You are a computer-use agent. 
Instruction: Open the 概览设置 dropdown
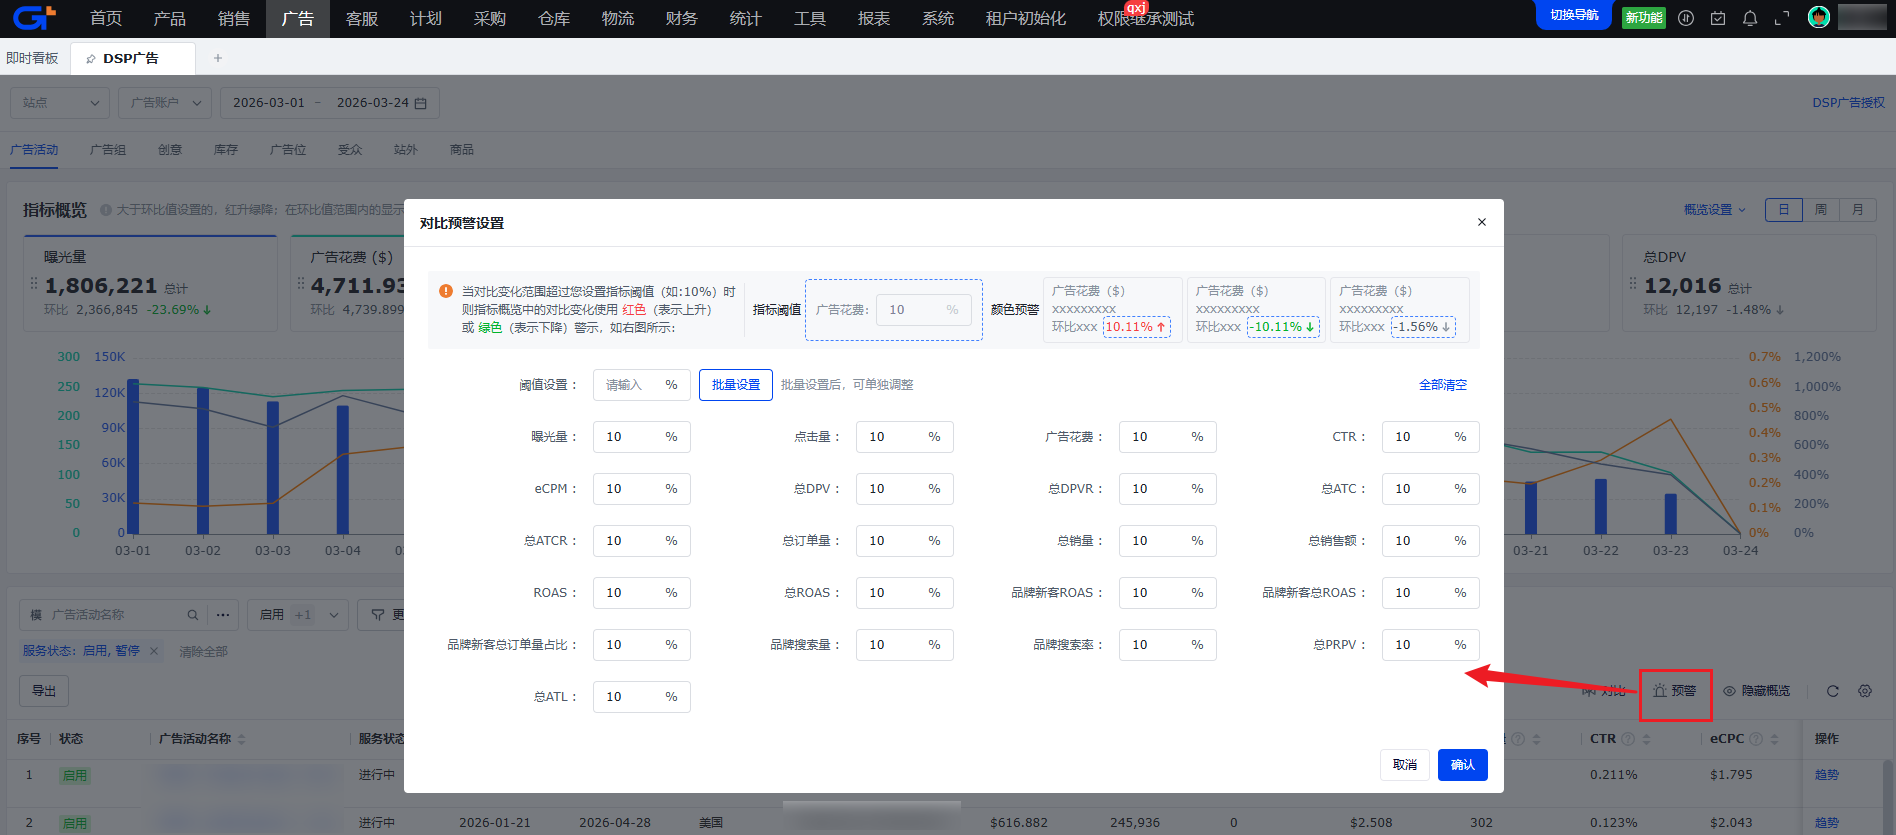coord(1714,210)
